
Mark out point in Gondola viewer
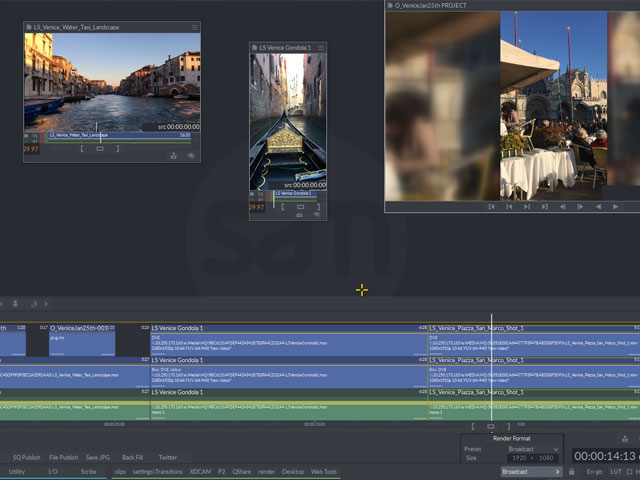318,207
